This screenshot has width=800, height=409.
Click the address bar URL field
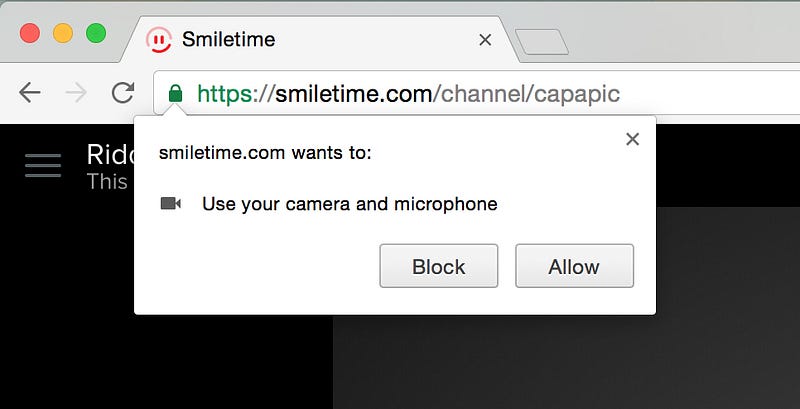(x=477, y=93)
